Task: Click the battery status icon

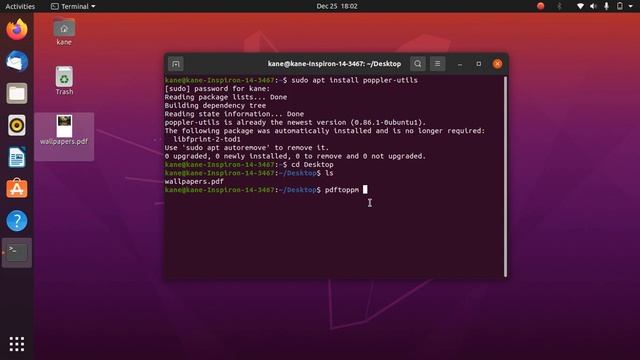Action: (x=620, y=6)
